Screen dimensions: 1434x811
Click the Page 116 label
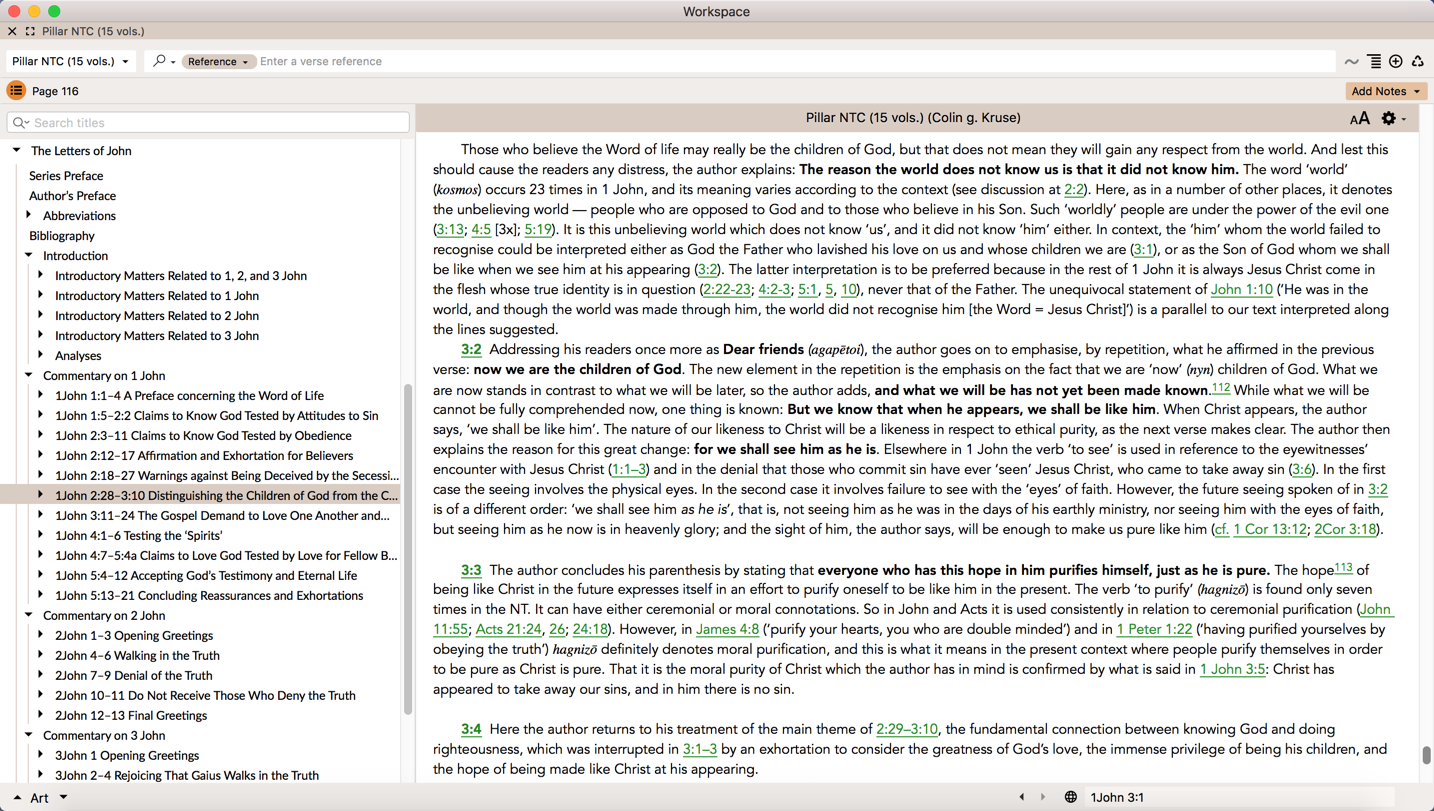[x=55, y=91]
